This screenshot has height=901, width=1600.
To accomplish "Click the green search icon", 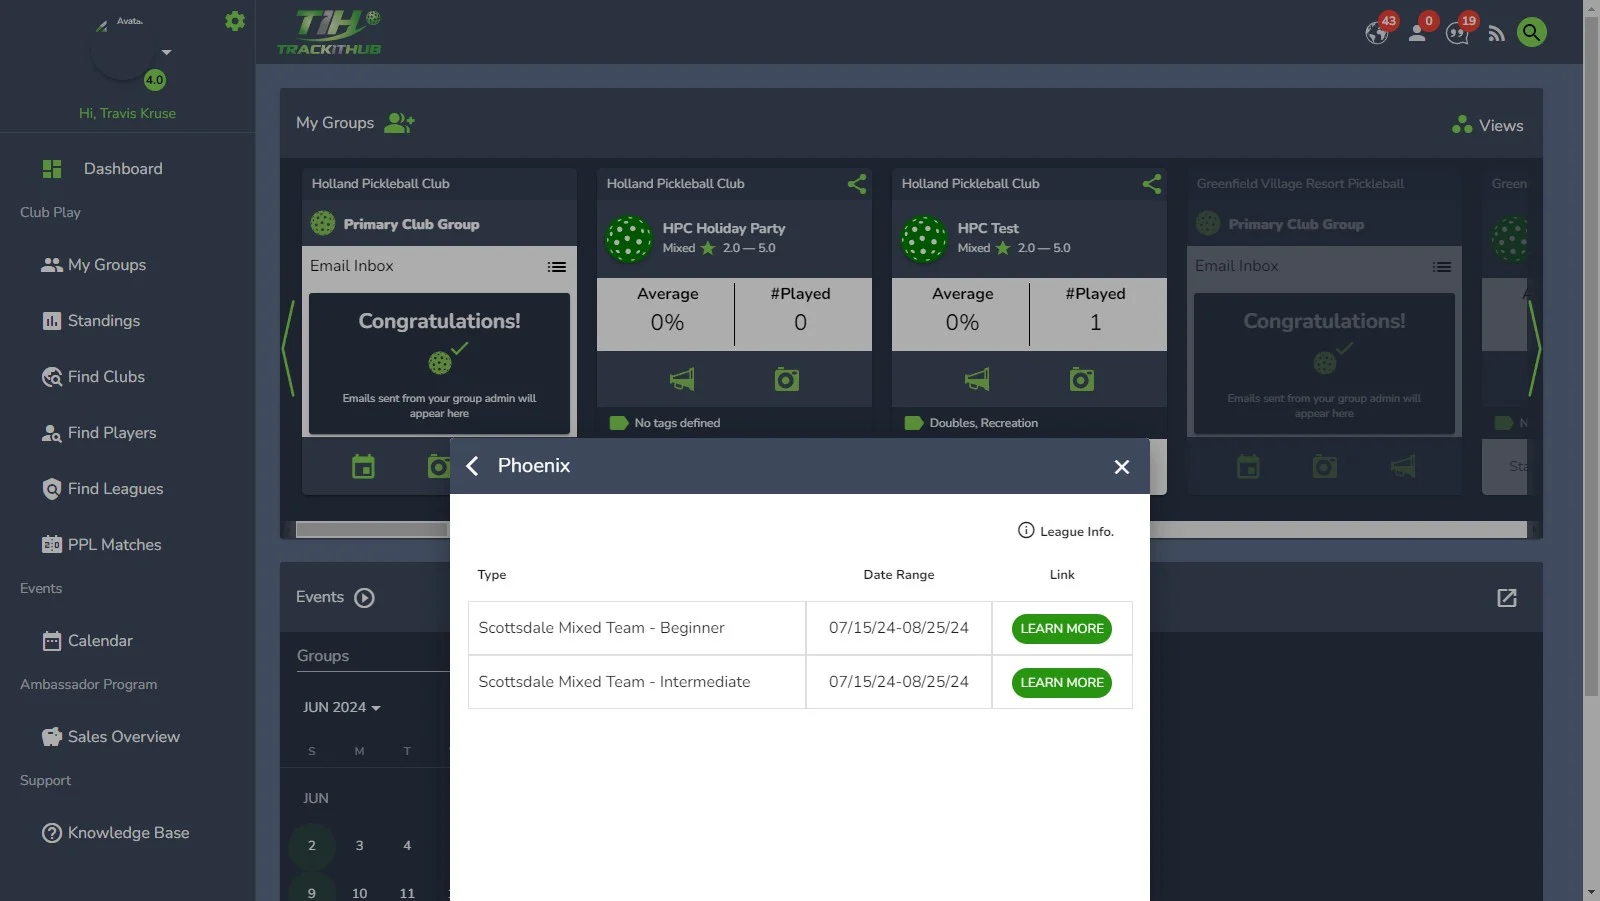I will (x=1532, y=32).
